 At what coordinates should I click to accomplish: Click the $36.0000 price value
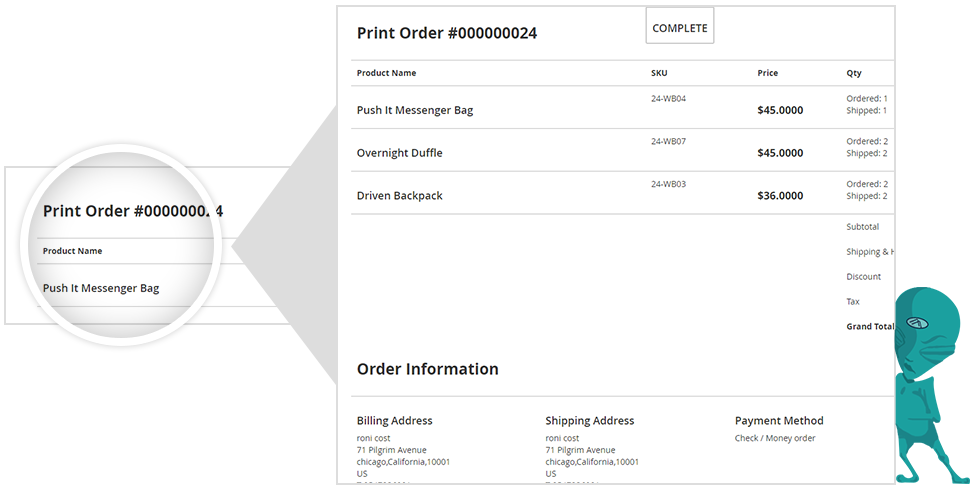(x=780, y=196)
